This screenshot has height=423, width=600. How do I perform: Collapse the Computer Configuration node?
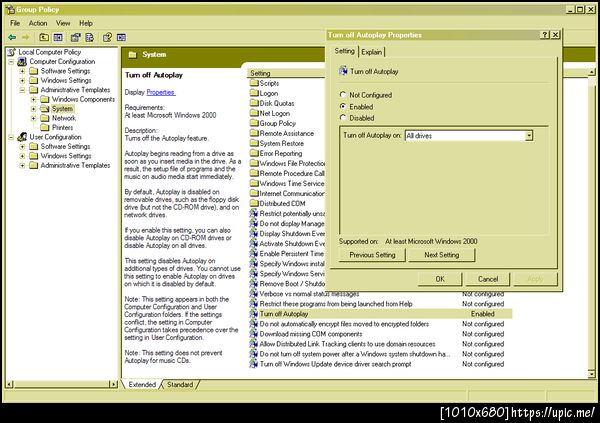11,62
